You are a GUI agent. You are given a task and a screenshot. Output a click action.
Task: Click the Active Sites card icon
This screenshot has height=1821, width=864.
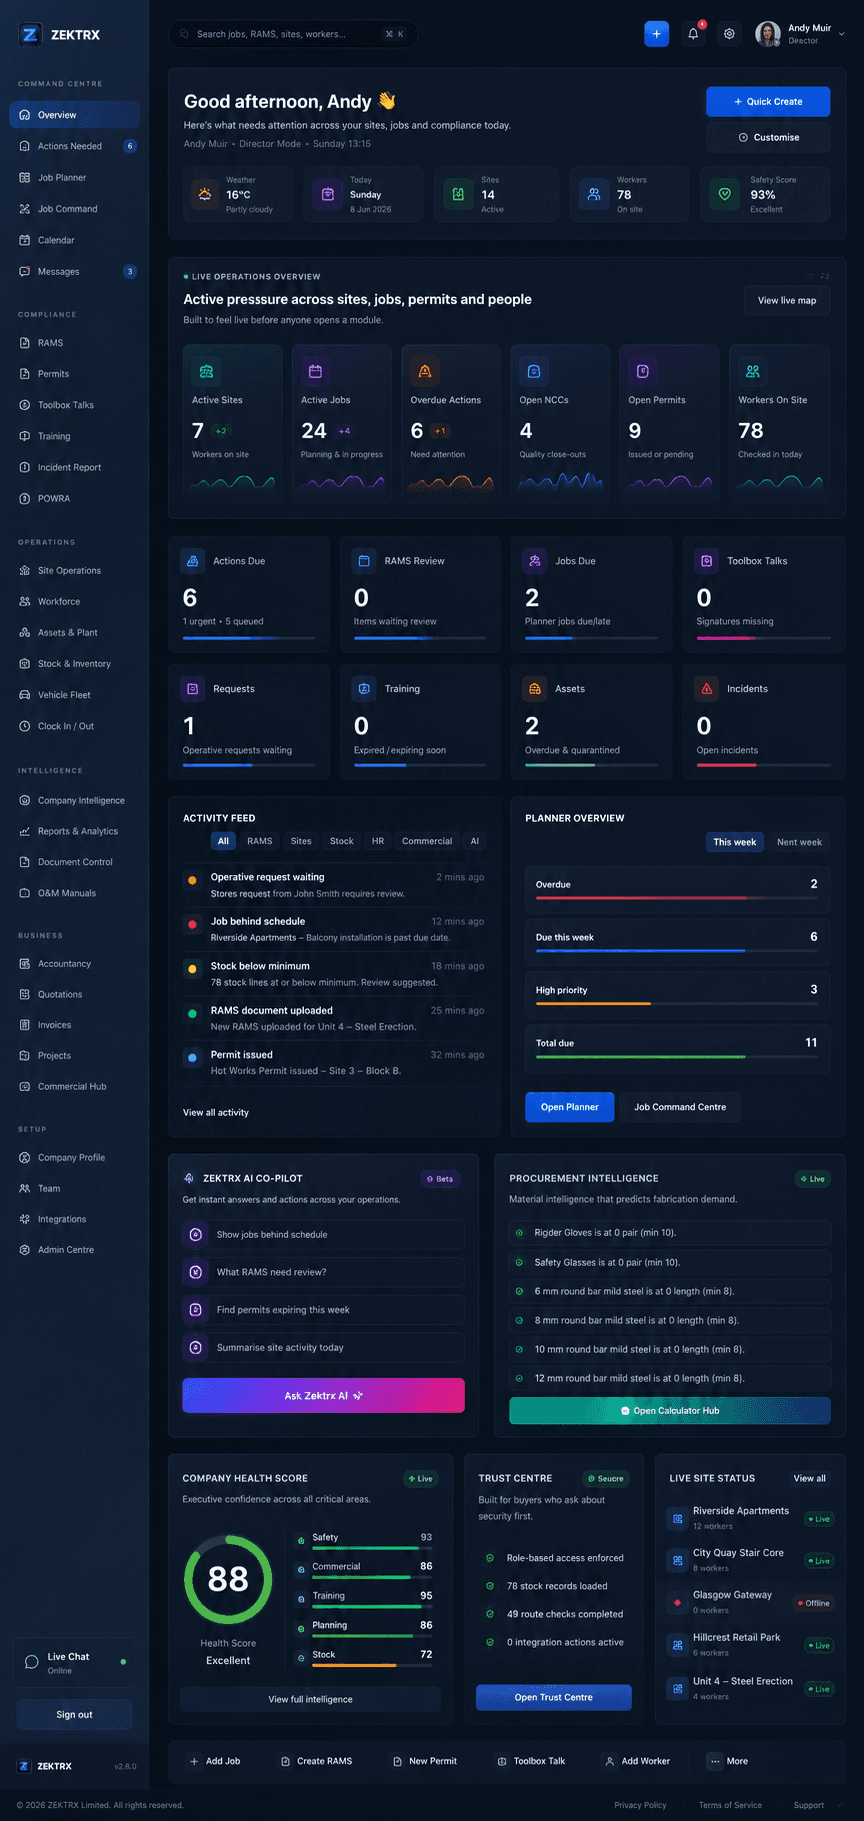206,371
